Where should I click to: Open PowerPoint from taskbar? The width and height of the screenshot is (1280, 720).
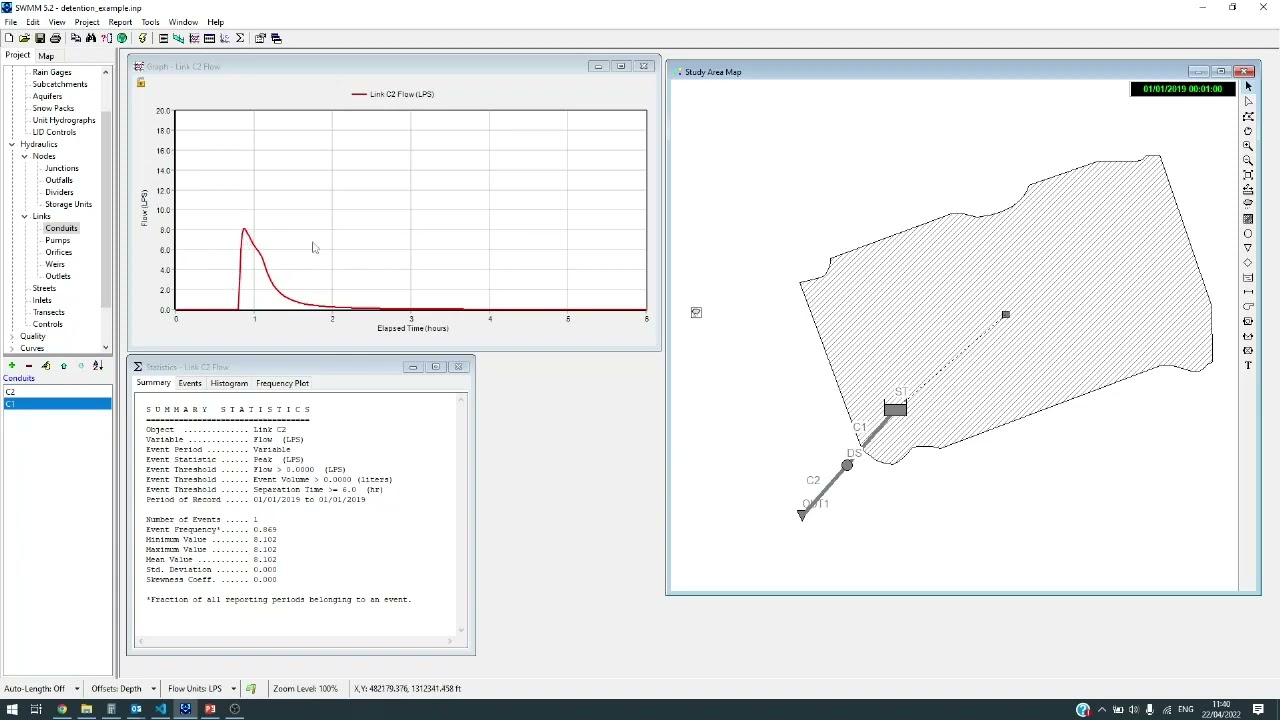210,709
